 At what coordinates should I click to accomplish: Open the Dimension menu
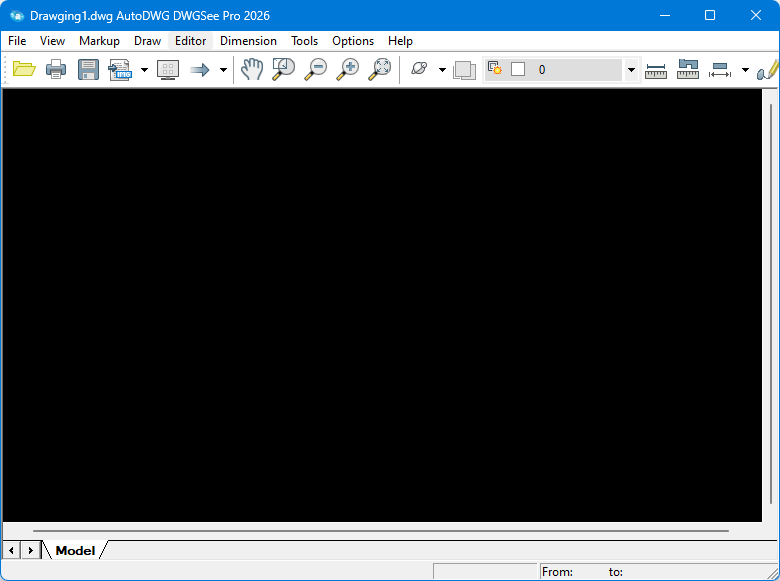click(x=248, y=41)
